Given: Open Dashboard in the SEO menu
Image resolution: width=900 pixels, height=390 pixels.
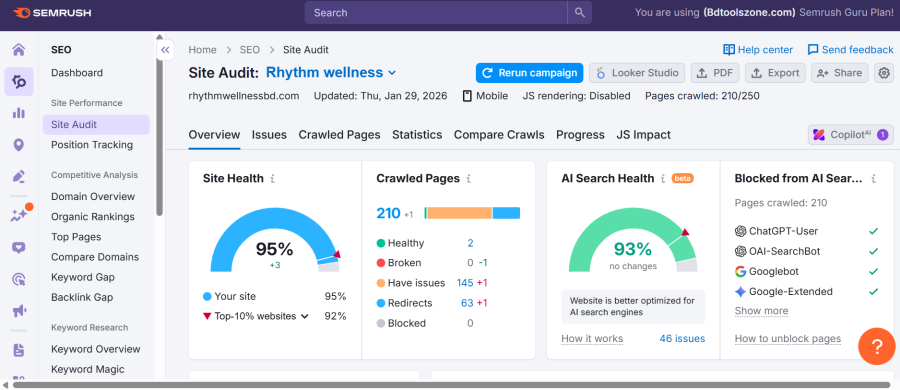Looking at the screenshot, I should (77, 73).
